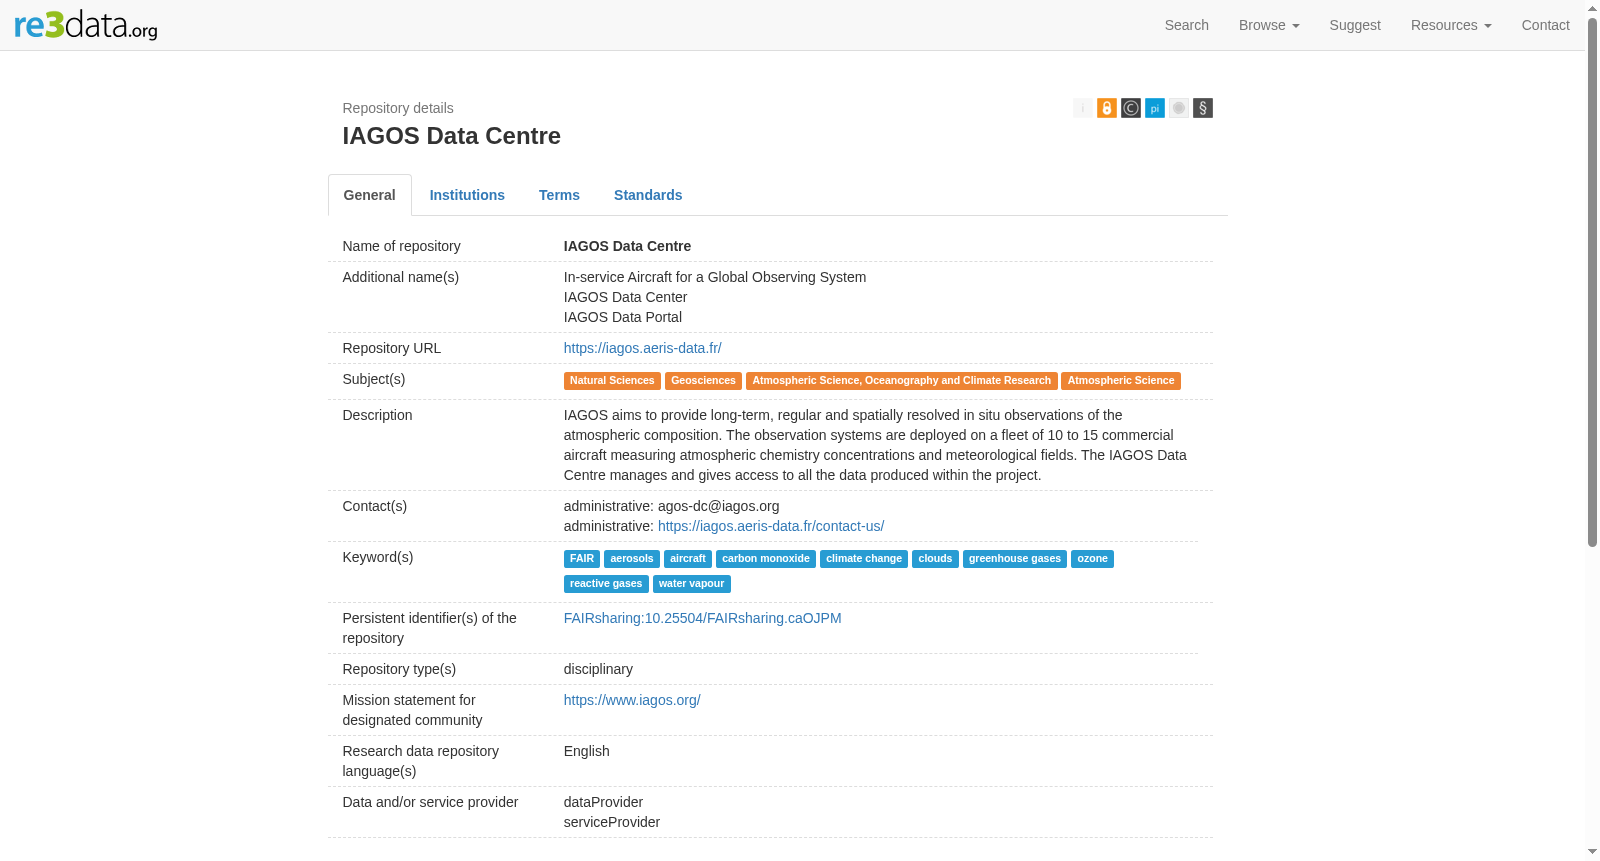The image size is (1600, 861).
Task: Select the climate change keyword tag
Action: (x=864, y=559)
